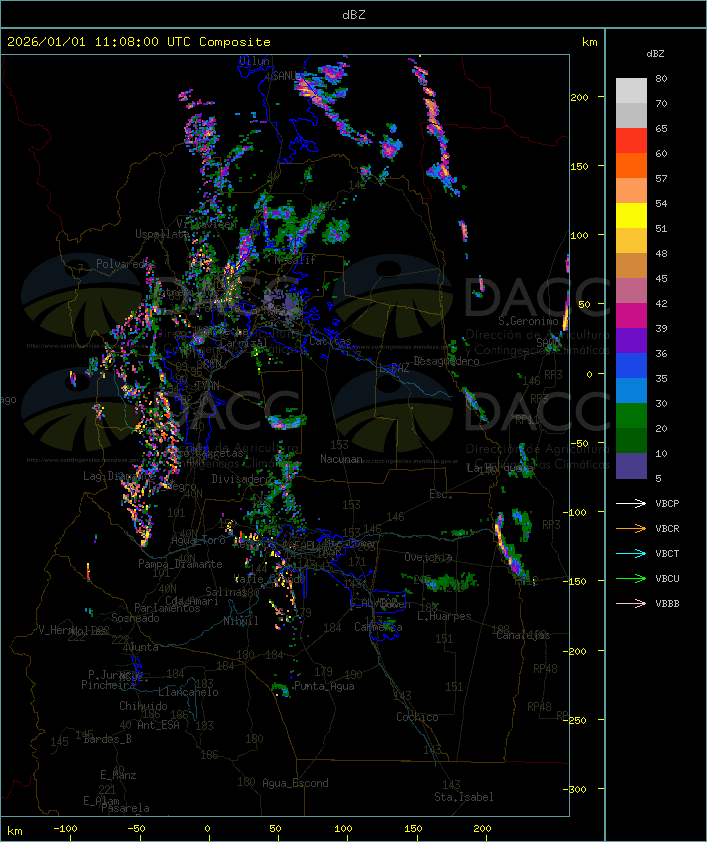Click the 'VBBB' legend label
Viewport: 707px width, 842px height.
click(x=667, y=604)
